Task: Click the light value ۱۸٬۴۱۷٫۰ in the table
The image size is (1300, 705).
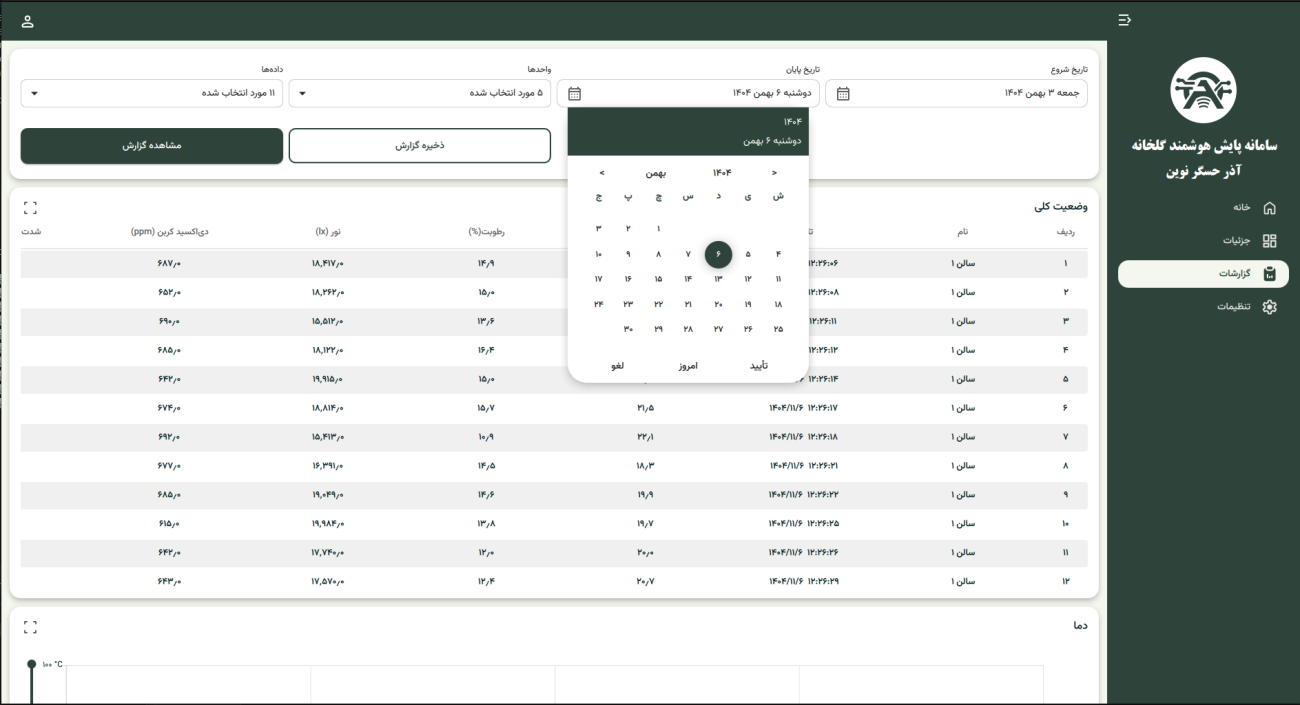Action: coord(327,264)
